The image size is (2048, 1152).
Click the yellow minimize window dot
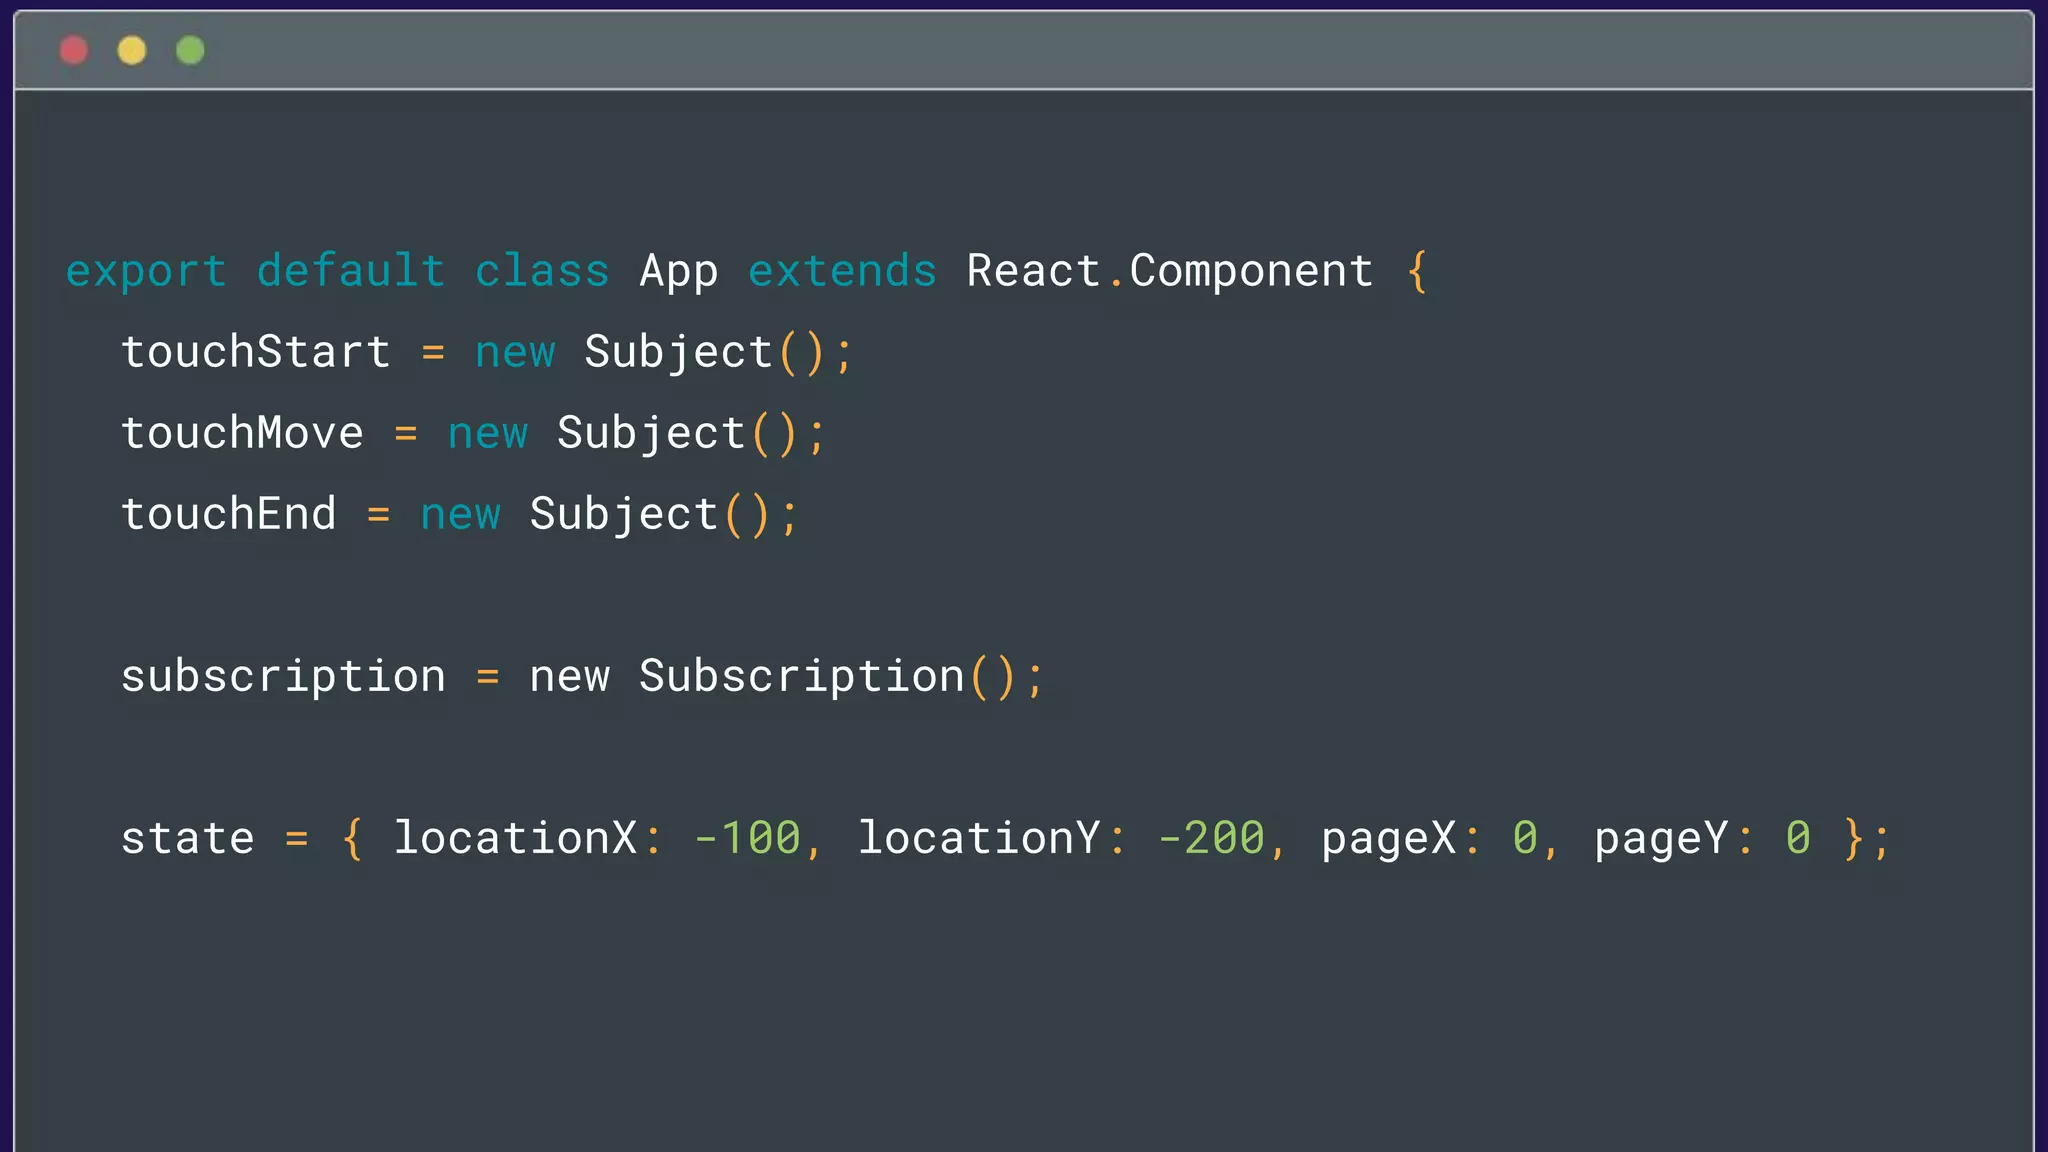click(132, 50)
